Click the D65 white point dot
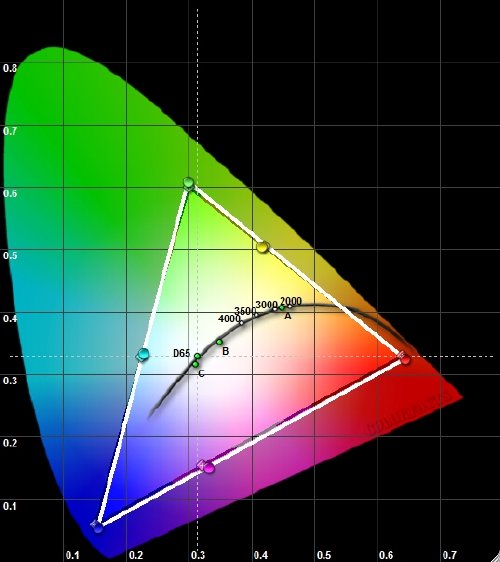The image size is (500, 562). pos(197,356)
